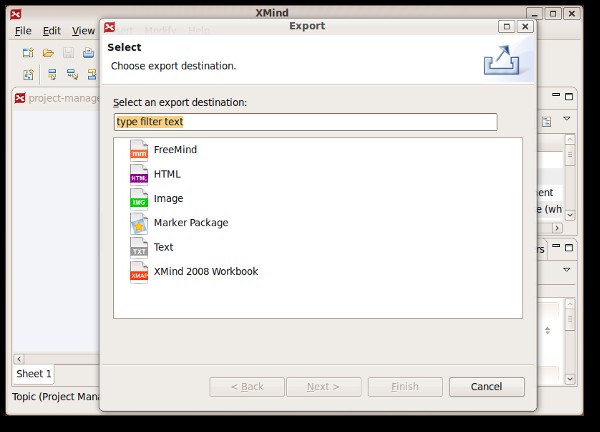Image resolution: width=600 pixels, height=432 pixels.
Task: Open the File menu in XMind
Action: click(23, 31)
